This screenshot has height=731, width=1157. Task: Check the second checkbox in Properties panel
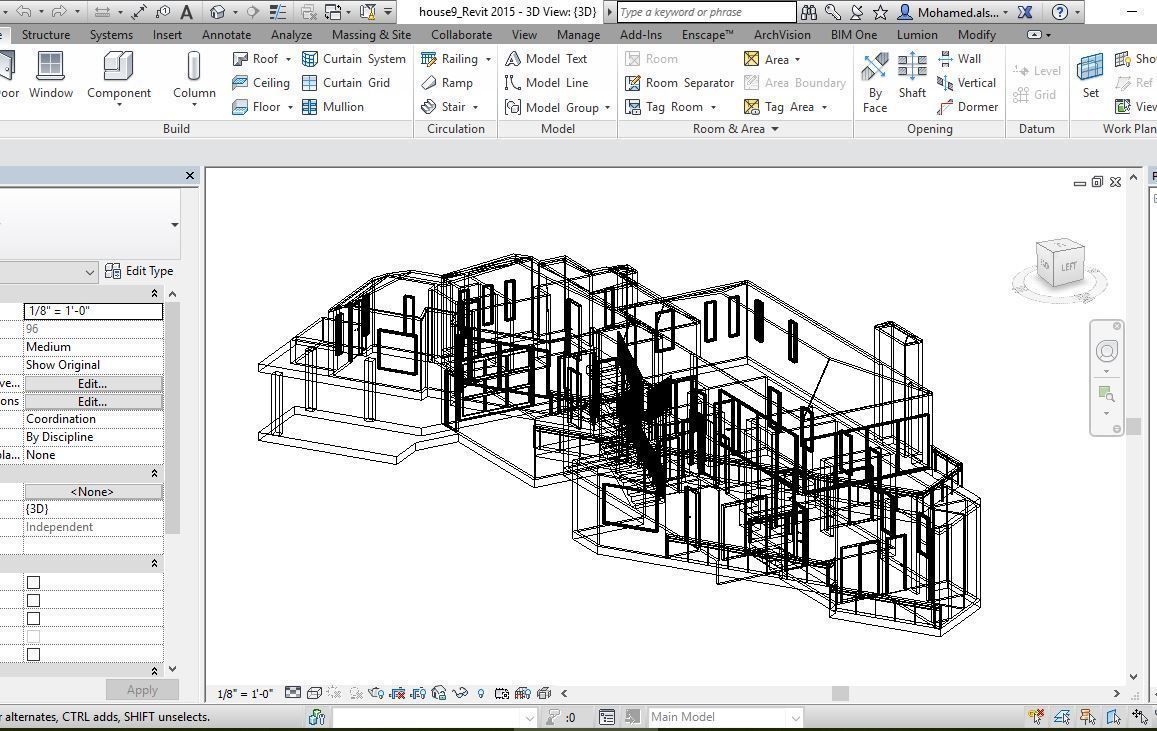click(x=33, y=600)
